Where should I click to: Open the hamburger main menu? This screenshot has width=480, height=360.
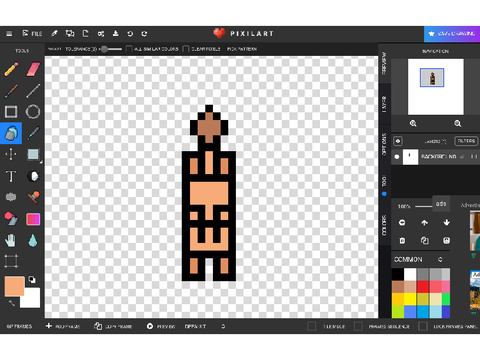[9, 34]
